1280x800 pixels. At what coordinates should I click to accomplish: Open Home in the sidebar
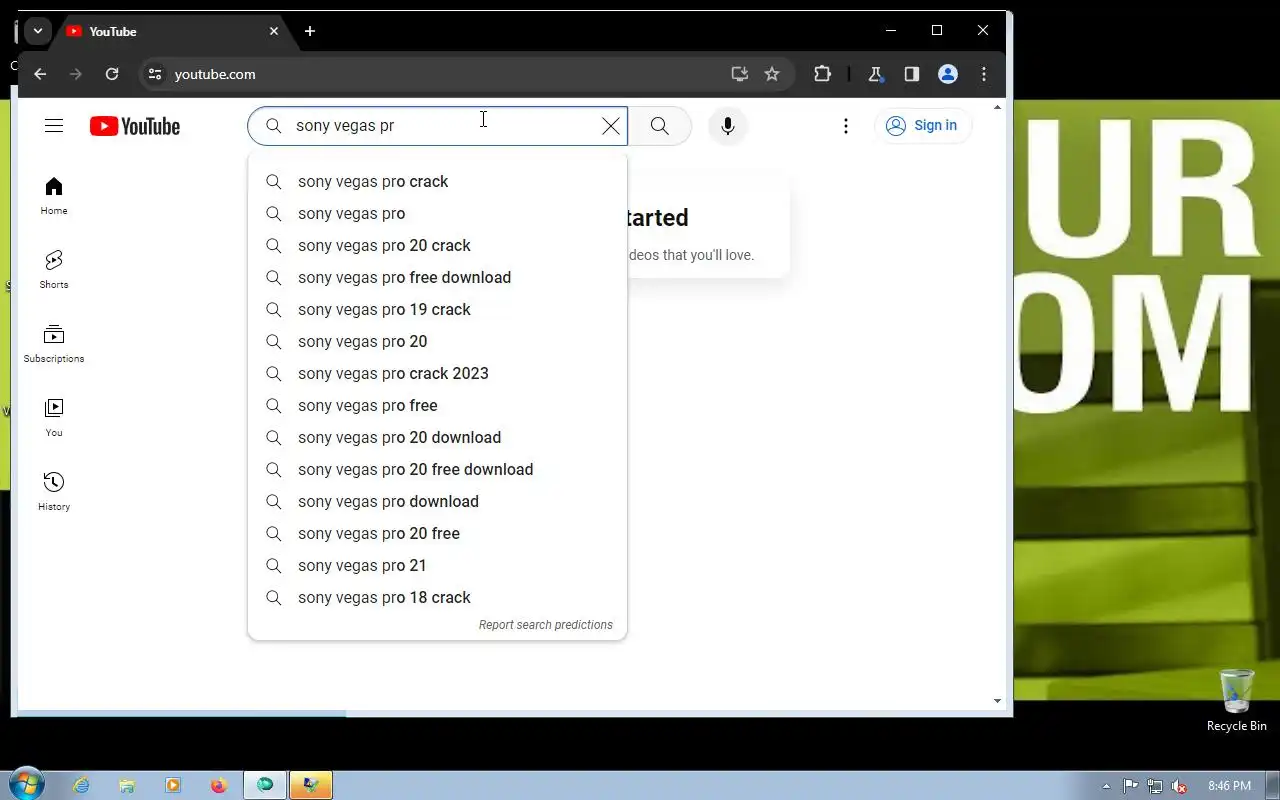(54, 196)
